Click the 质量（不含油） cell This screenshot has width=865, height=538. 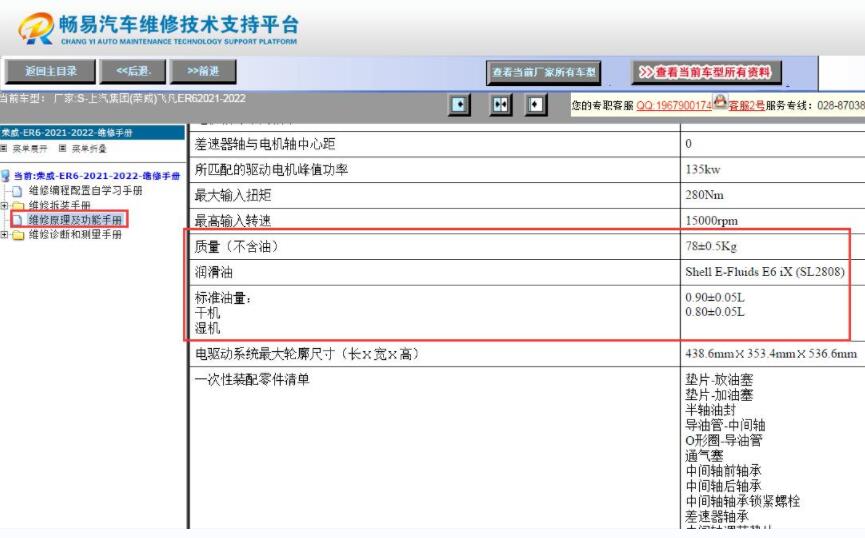coord(435,247)
